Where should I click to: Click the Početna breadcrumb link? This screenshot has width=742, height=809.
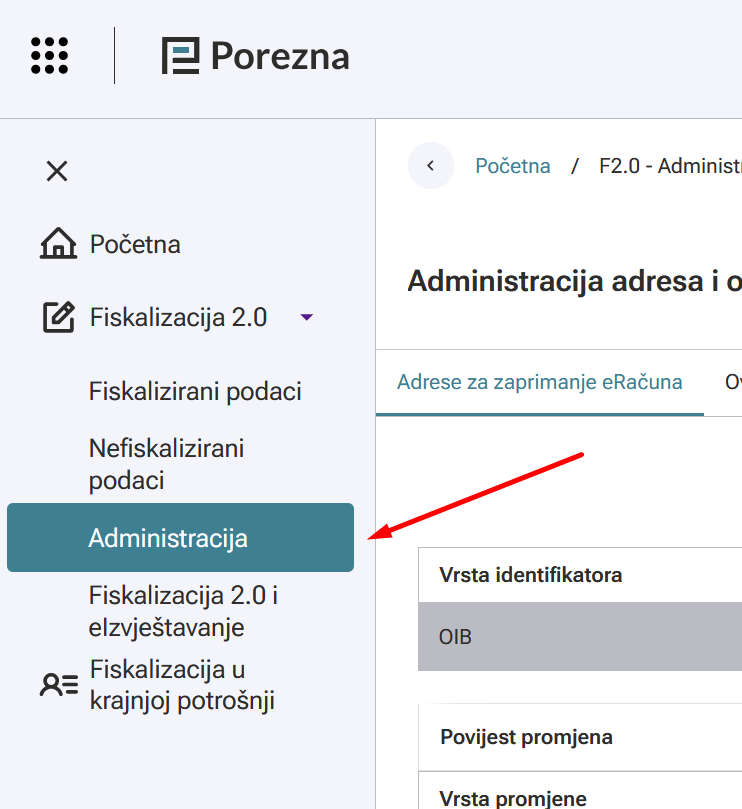coord(512,166)
